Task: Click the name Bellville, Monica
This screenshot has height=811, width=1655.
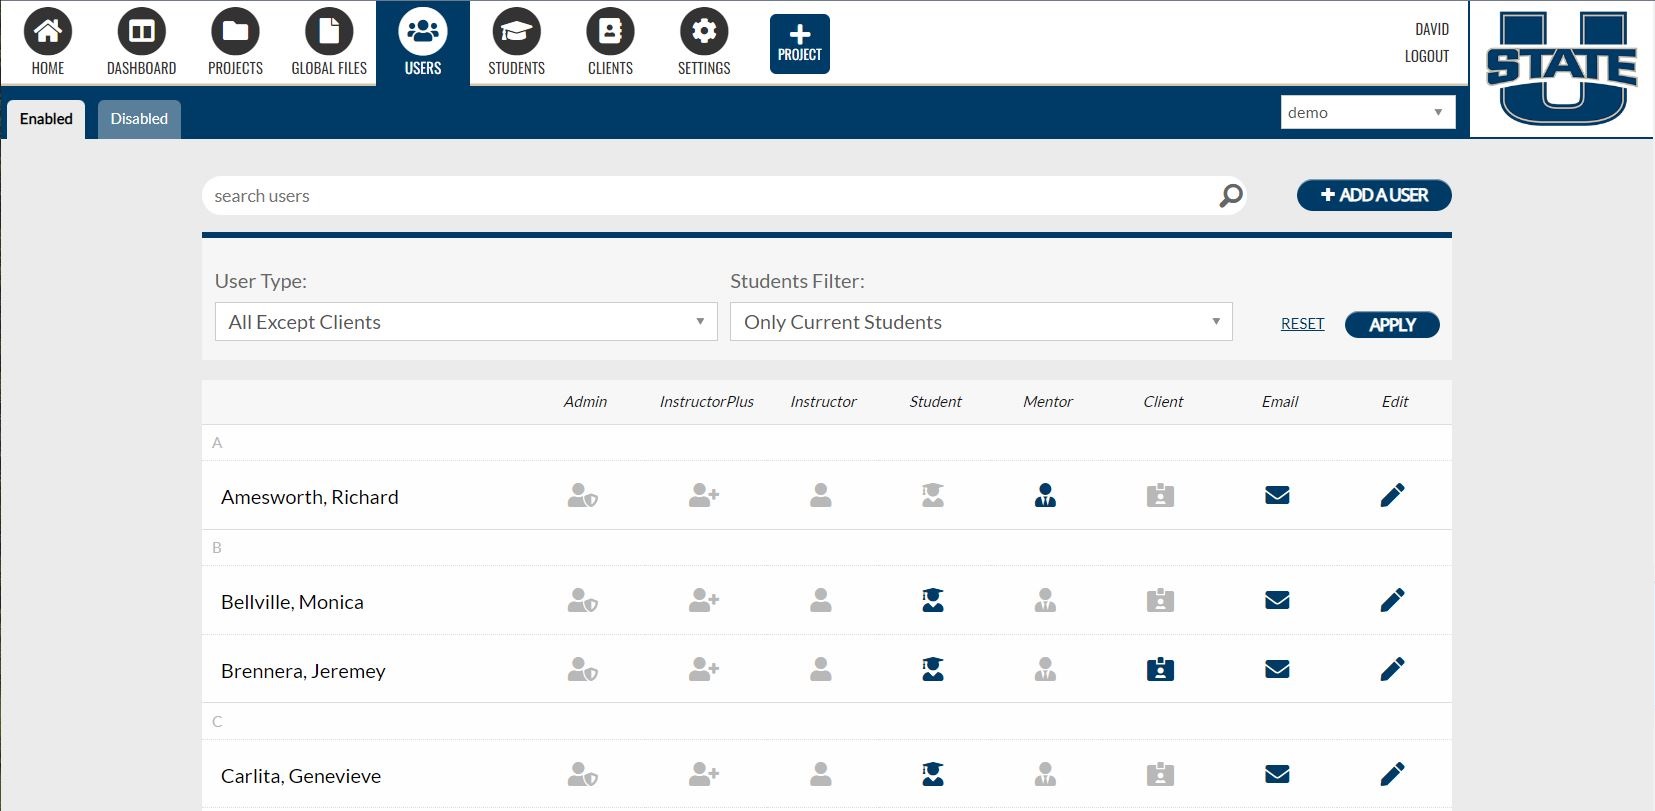Action: [292, 602]
